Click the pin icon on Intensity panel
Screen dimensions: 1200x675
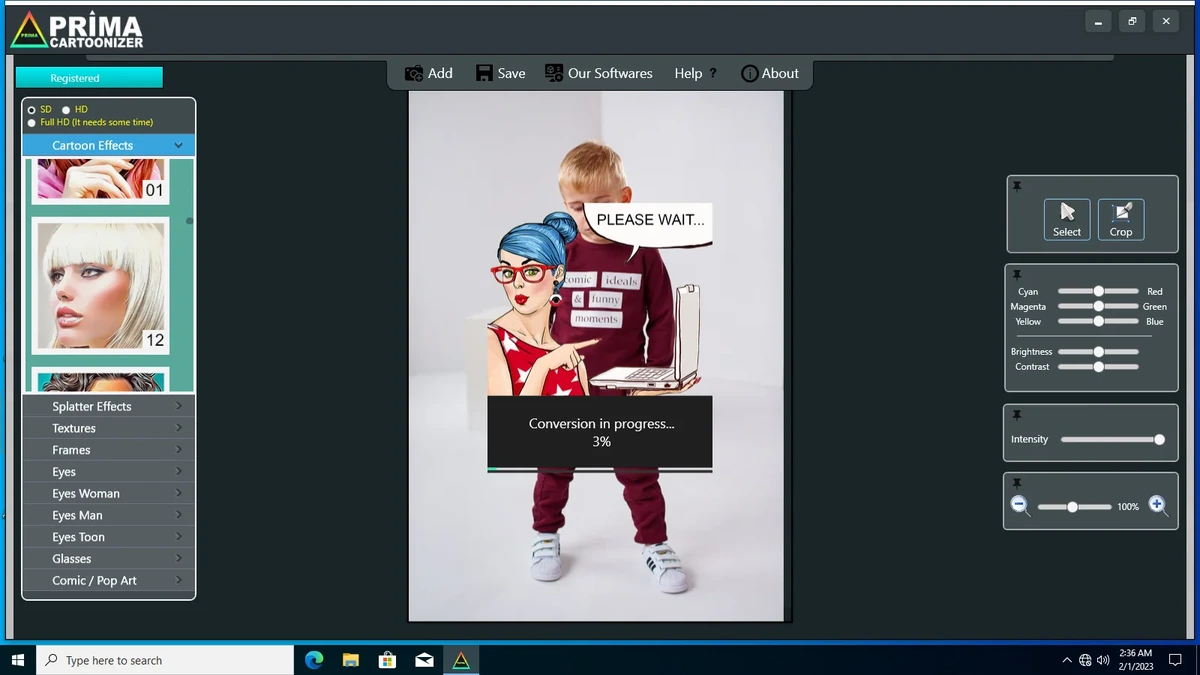click(x=1017, y=414)
